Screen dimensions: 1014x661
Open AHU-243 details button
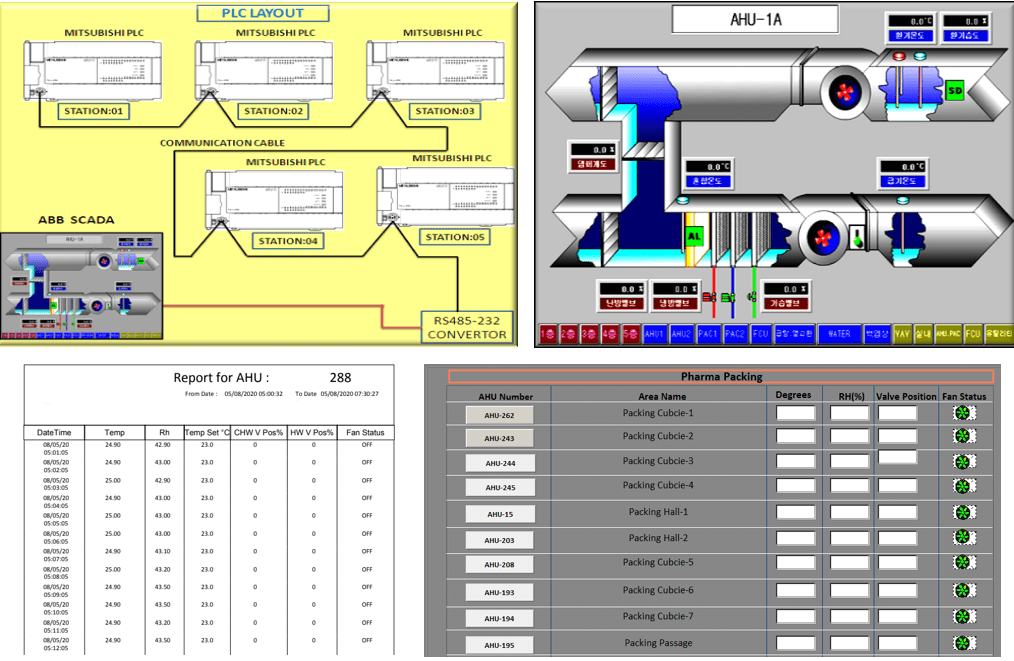tap(499, 439)
